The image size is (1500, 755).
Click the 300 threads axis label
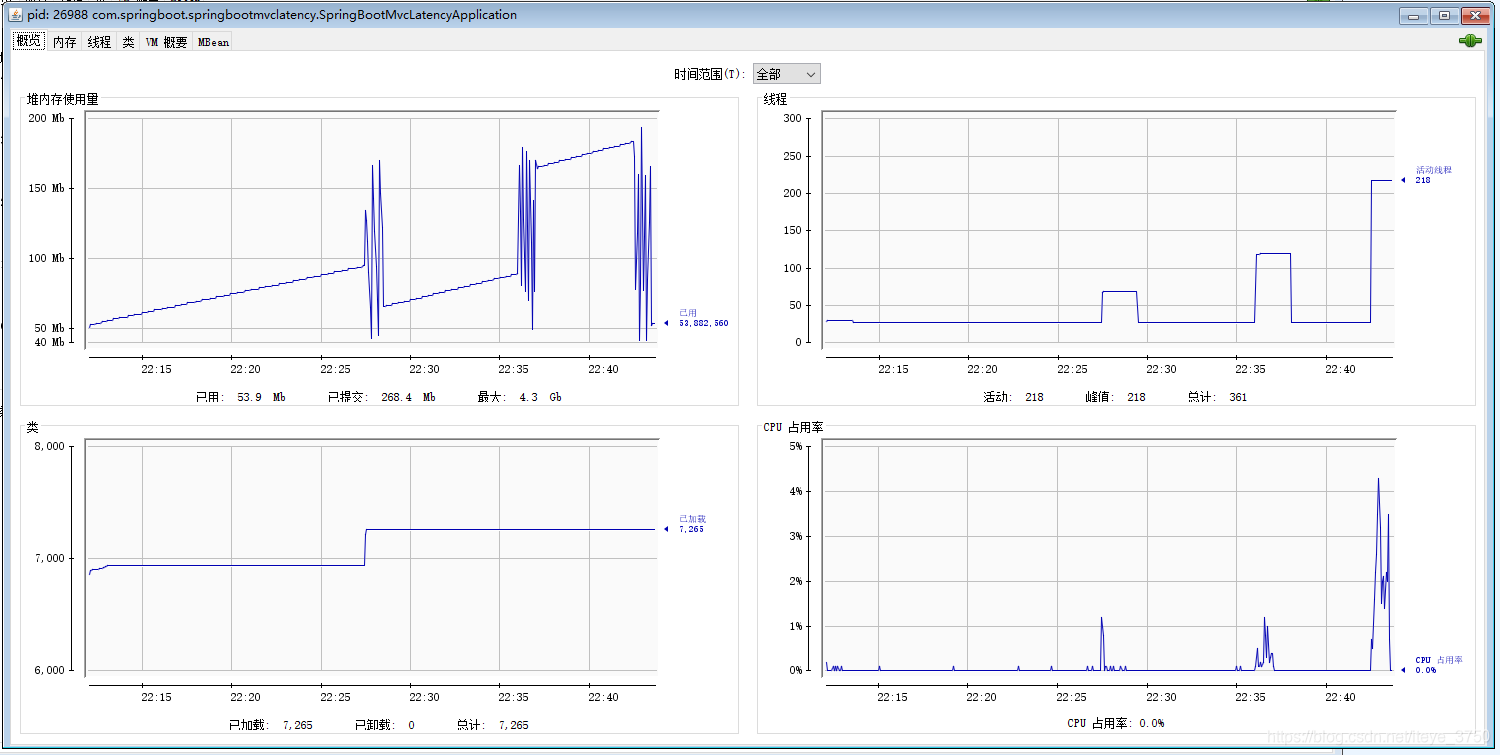pos(792,118)
